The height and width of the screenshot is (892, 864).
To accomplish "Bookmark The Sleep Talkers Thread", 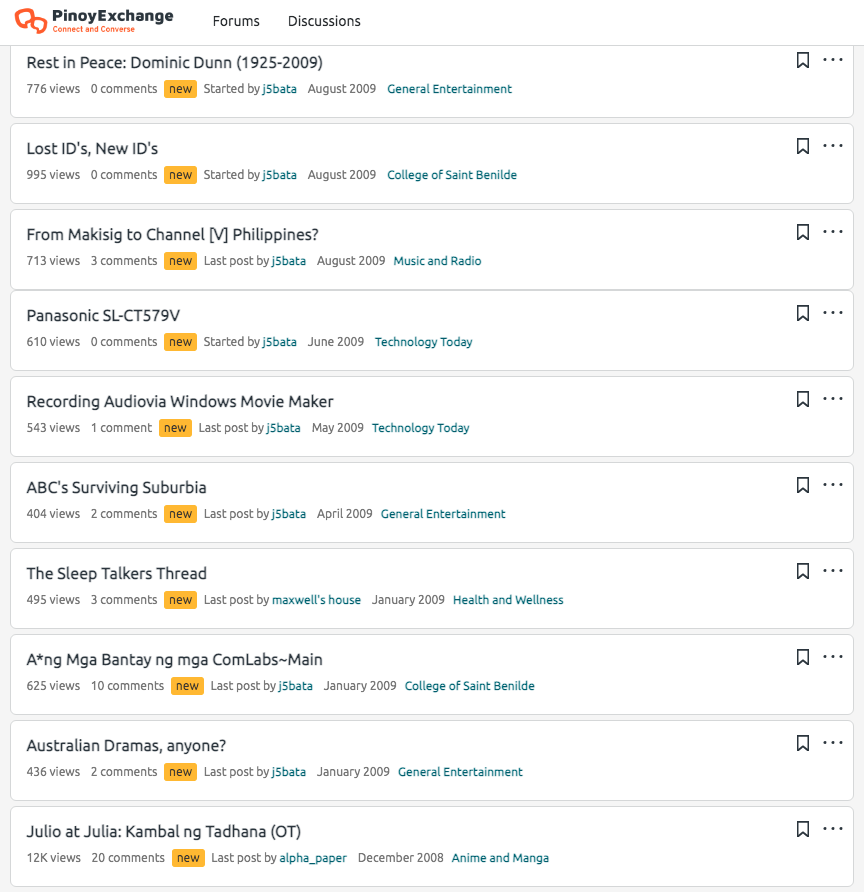I will click(803, 571).
